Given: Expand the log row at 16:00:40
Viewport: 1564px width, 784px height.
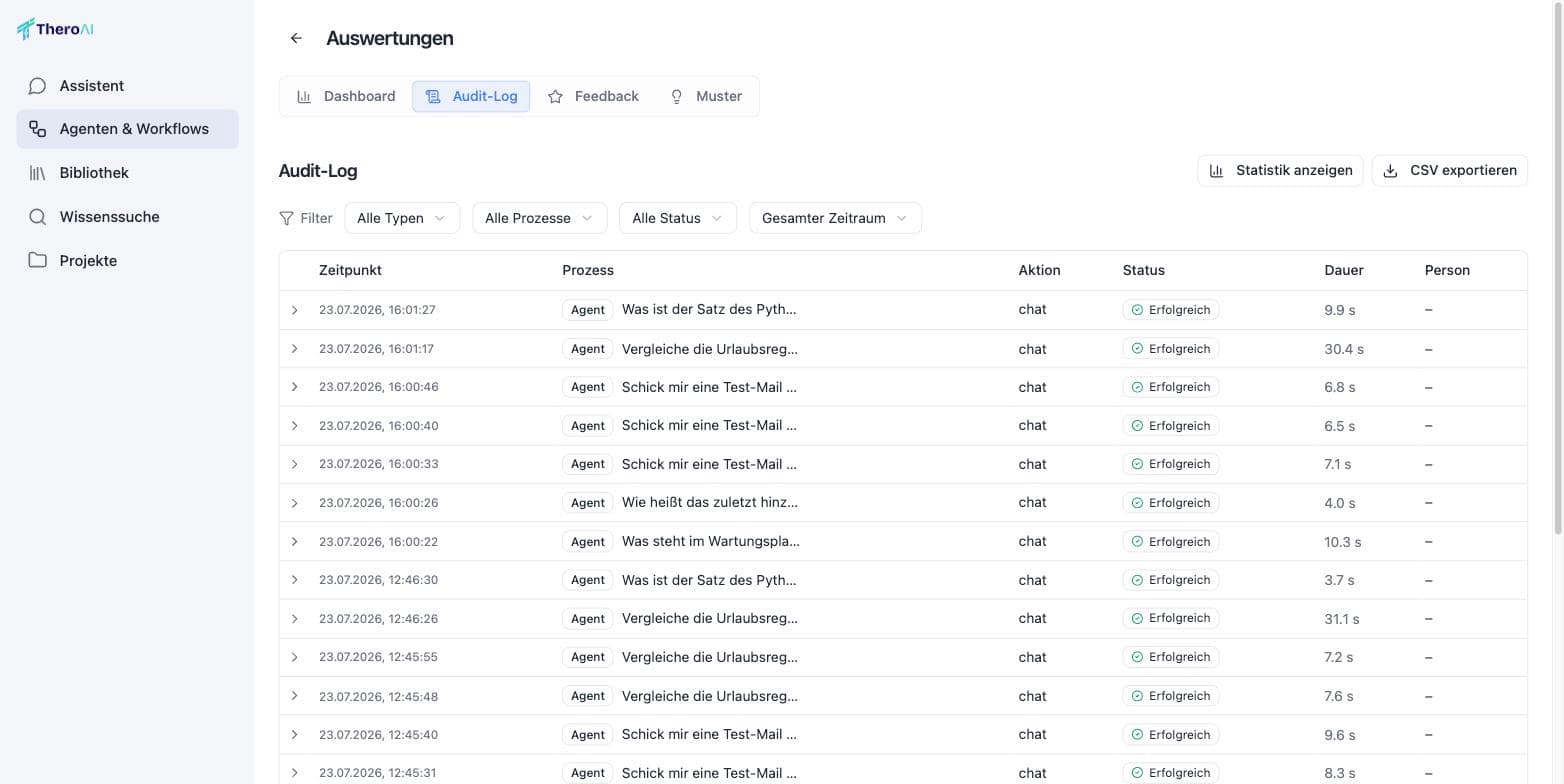Looking at the screenshot, I should point(295,426).
